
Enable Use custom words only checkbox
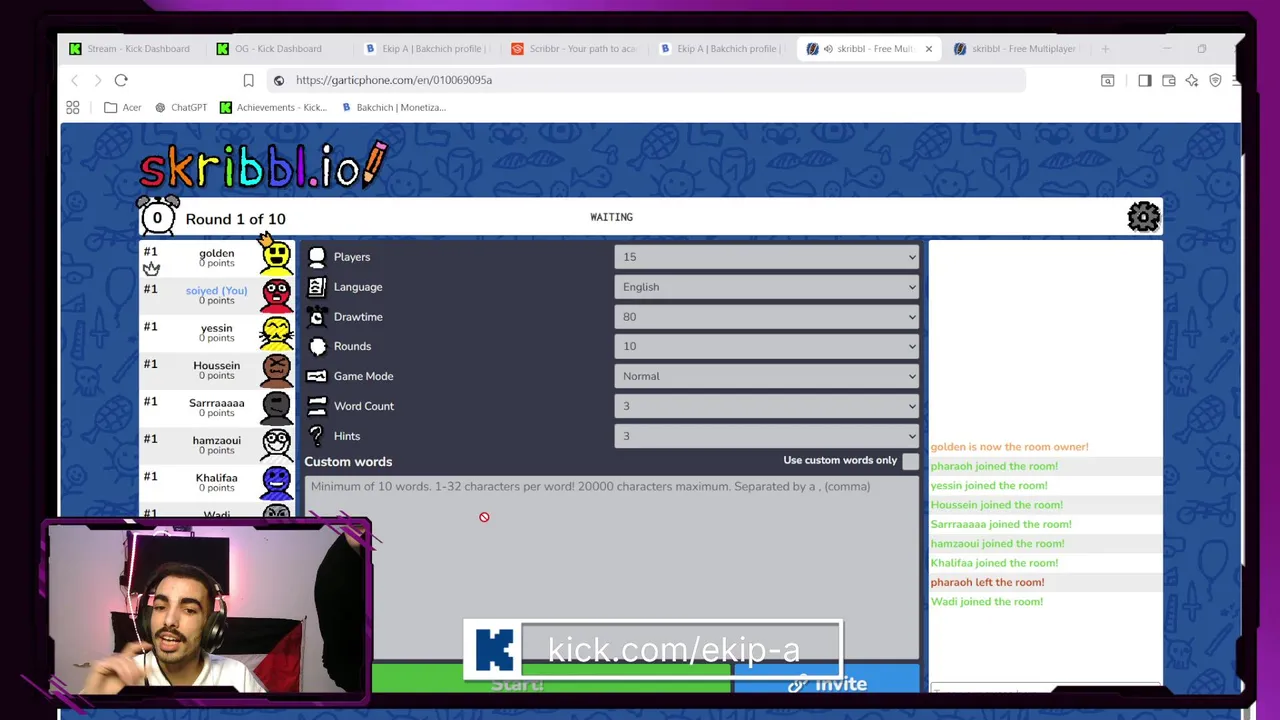click(x=910, y=461)
